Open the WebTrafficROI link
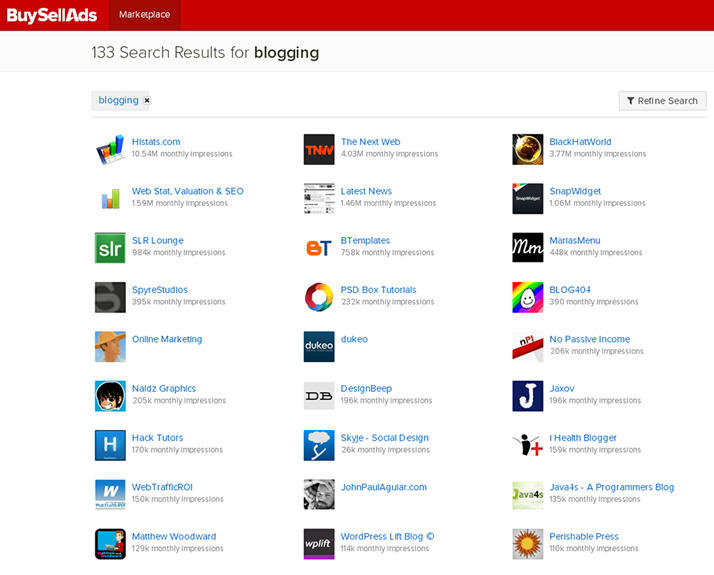Image resolution: width=714 pixels, height=575 pixels. [x=162, y=487]
